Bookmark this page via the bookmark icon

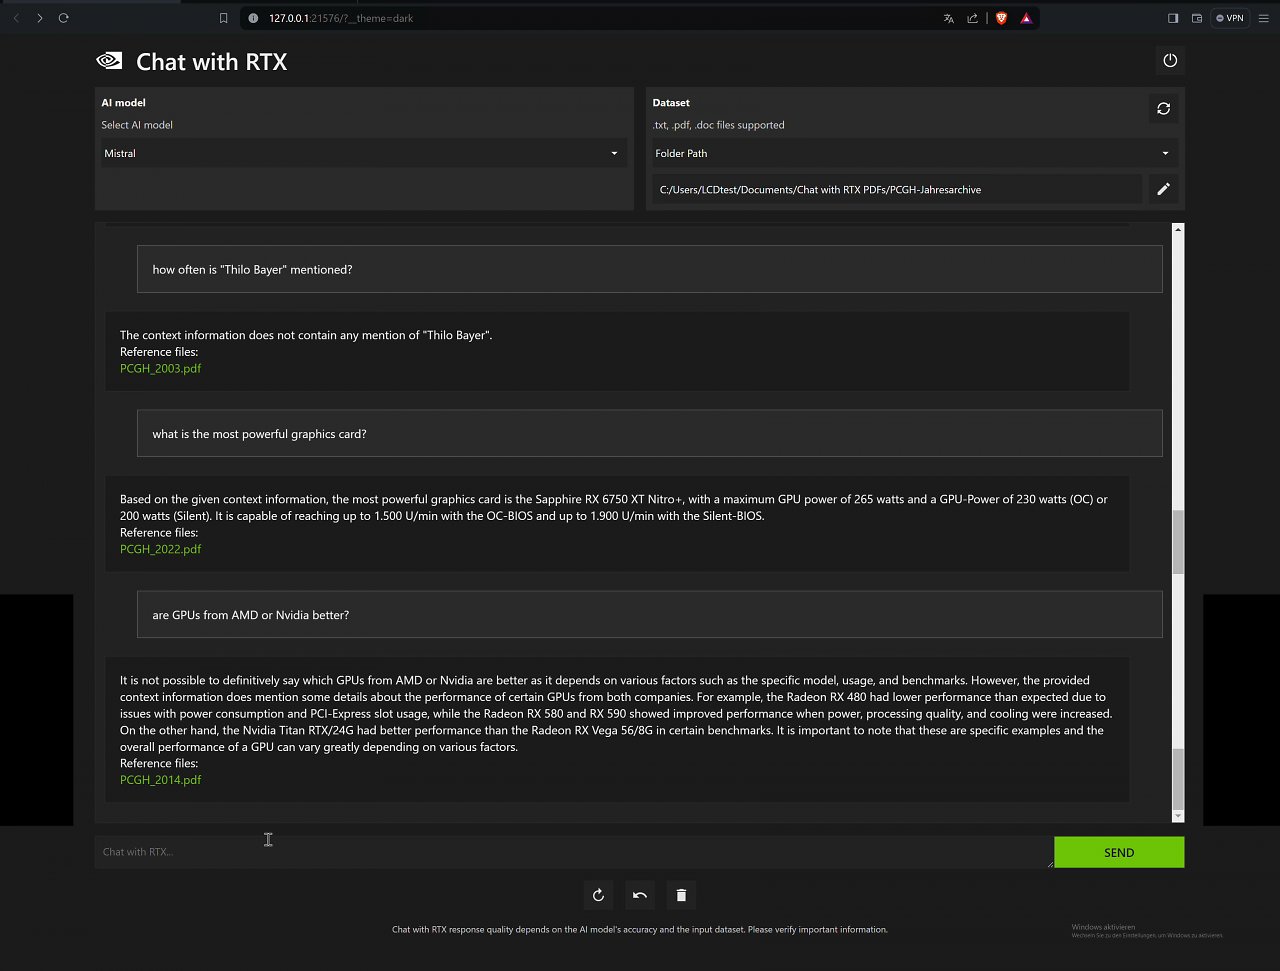[x=224, y=18]
